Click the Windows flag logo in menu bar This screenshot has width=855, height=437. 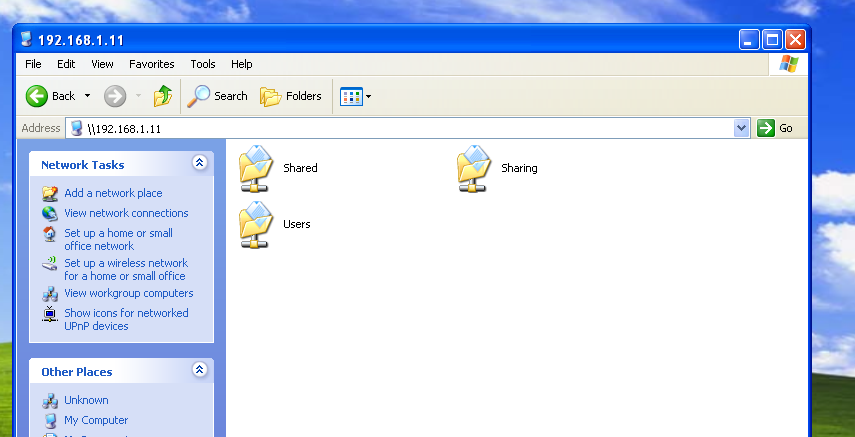788,64
